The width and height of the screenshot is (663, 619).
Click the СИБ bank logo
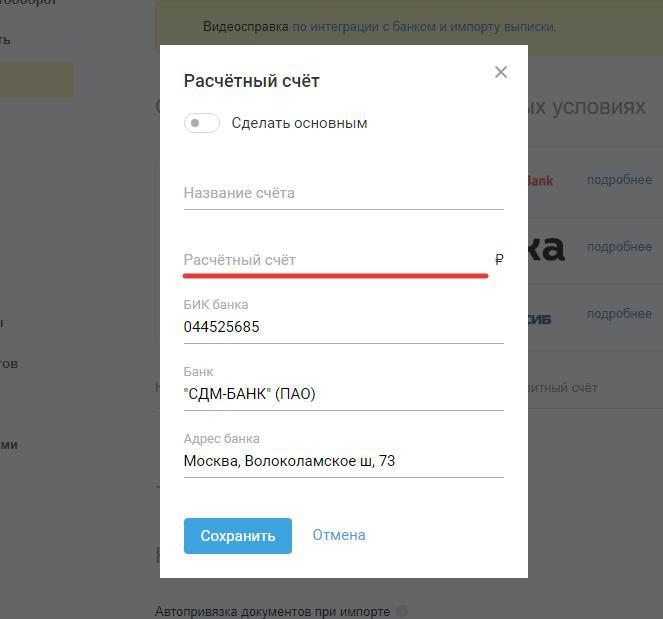pyautogui.click(x=540, y=319)
